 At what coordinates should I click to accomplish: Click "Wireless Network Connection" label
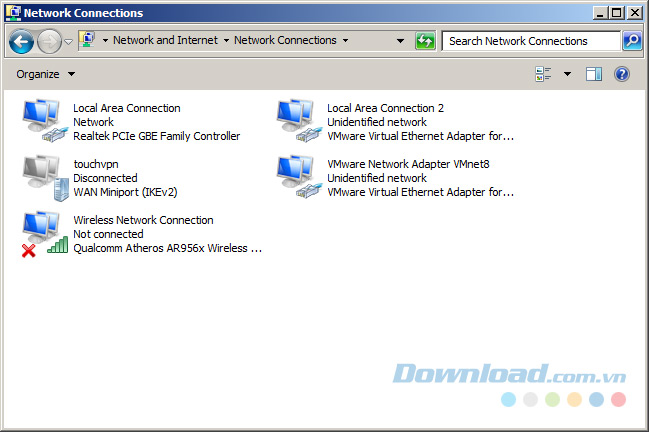[x=143, y=220]
